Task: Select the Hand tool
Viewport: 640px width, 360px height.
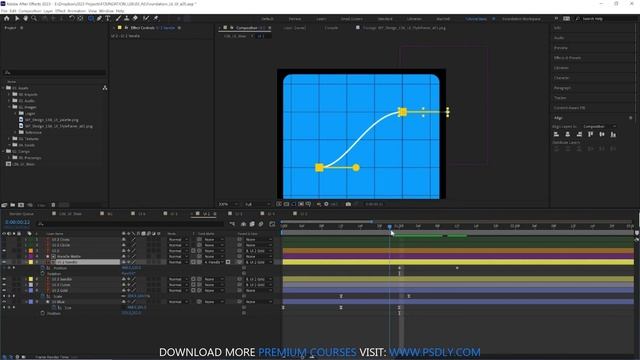Action: point(25,18)
